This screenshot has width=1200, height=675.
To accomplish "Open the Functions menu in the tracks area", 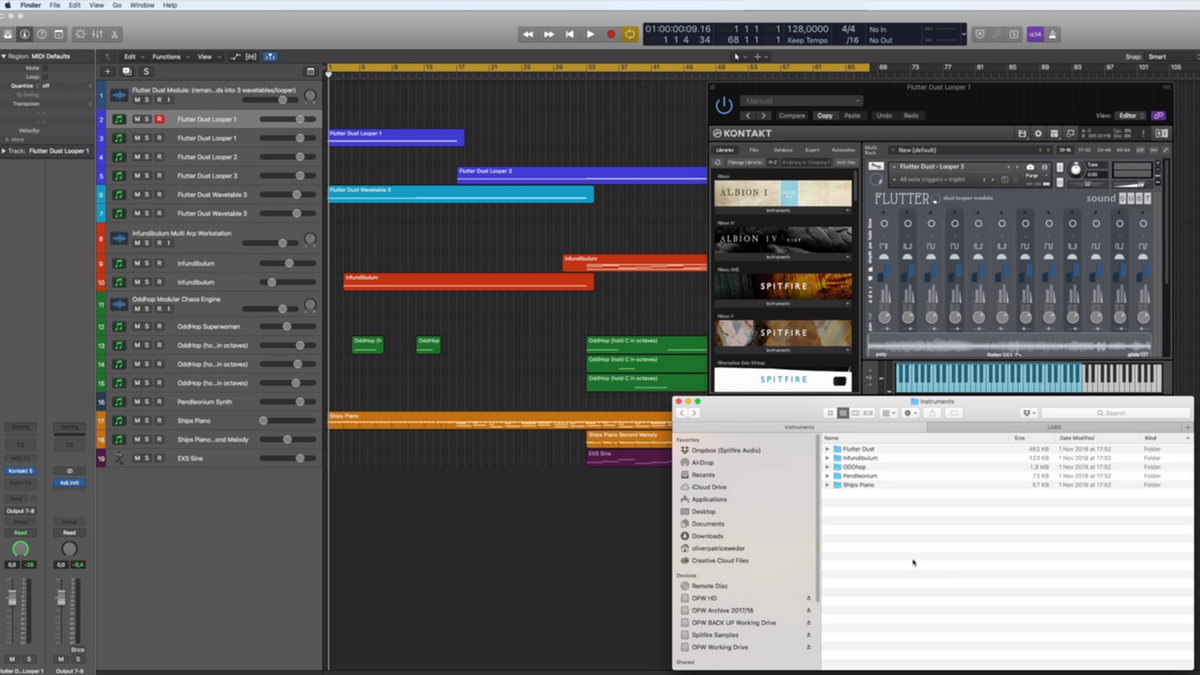I will coord(169,57).
